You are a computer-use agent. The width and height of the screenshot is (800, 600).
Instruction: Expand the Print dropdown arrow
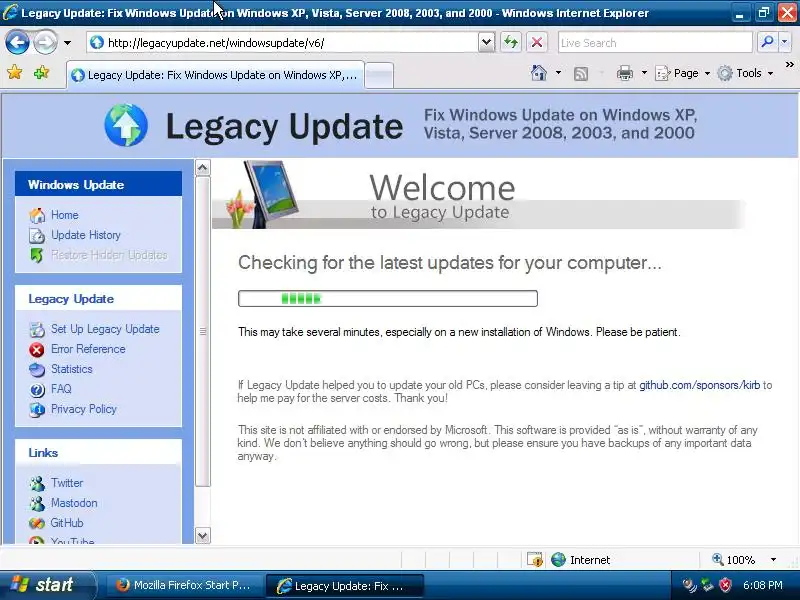click(644, 73)
